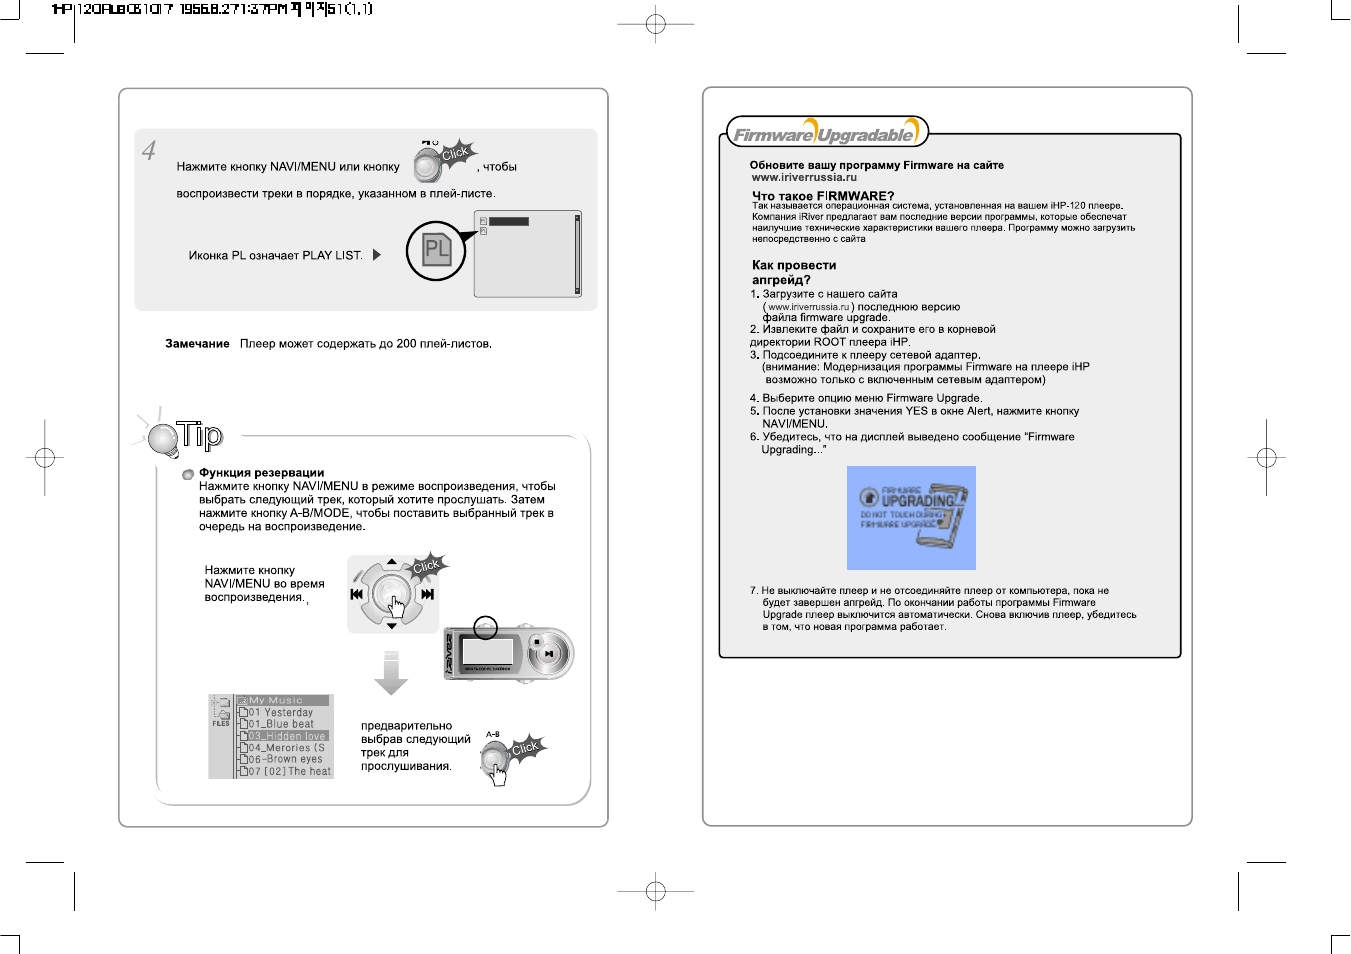Click the 'Click' burst beside step 4 button

click(x=456, y=153)
